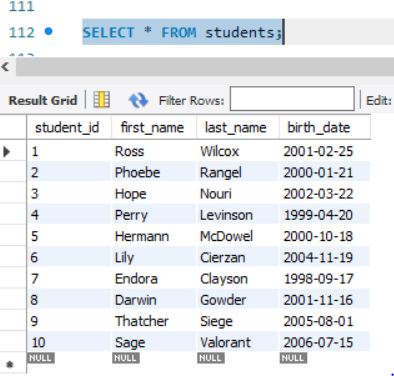Click the scroll left arrow

(5, 67)
